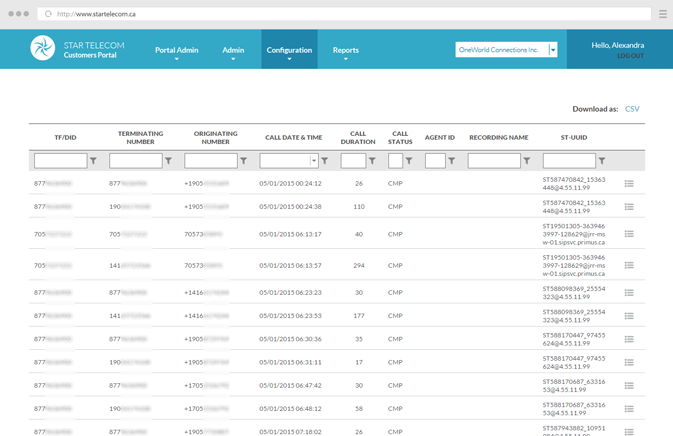The height and width of the screenshot is (436, 673).
Task: Open details icon for call at 06:23:53
Action: click(x=629, y=316)
